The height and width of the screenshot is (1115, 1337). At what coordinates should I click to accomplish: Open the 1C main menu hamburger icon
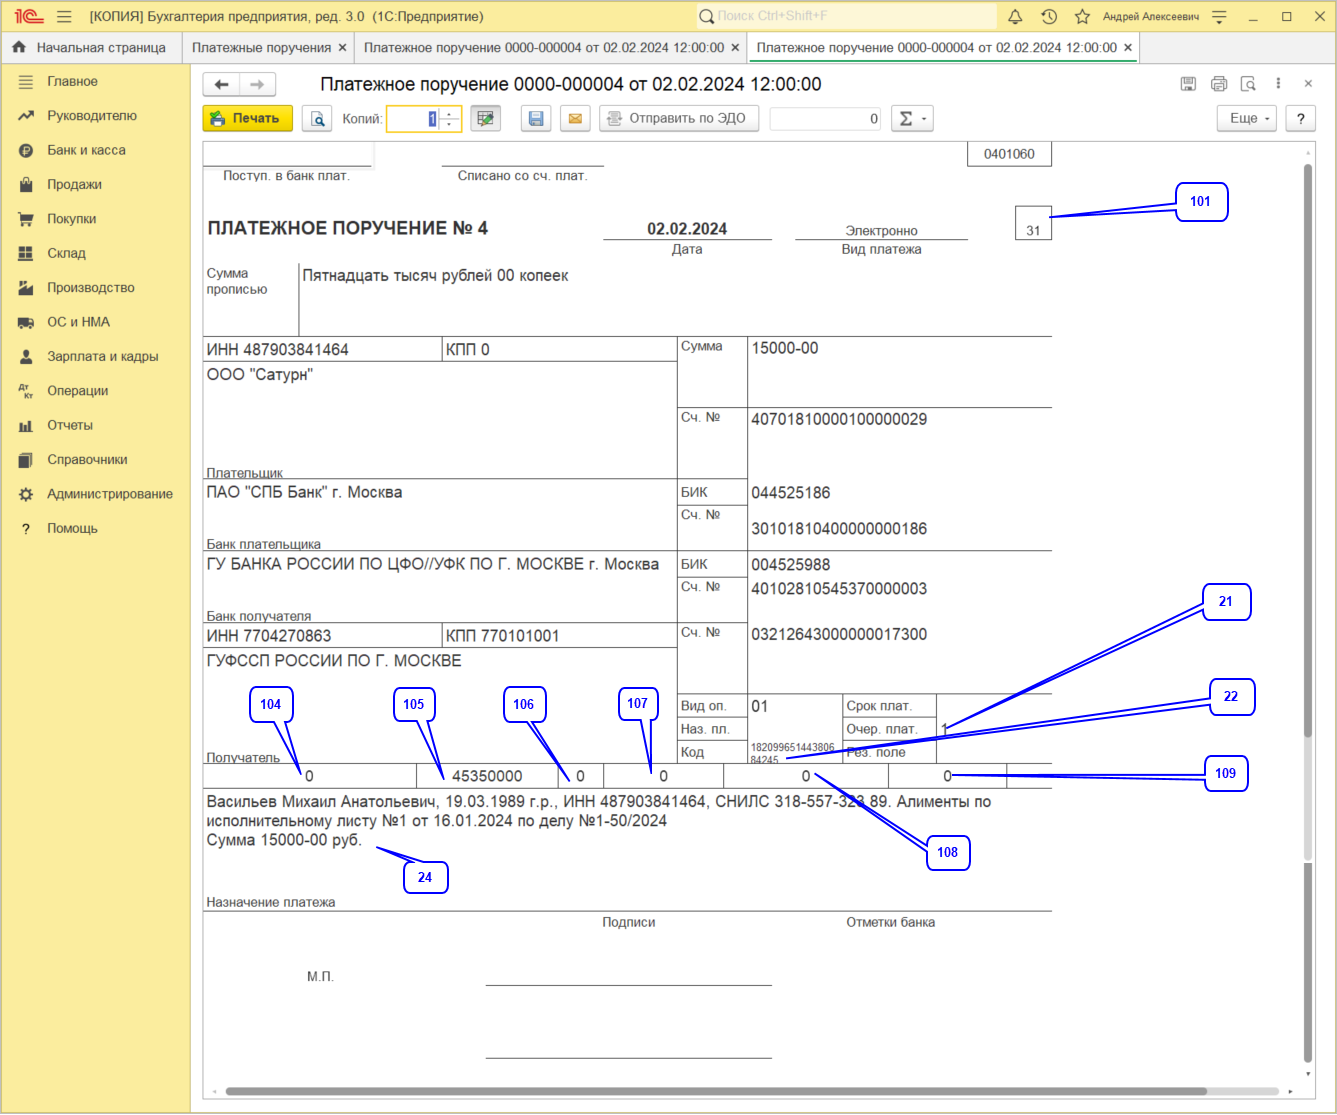click(x=64, y=17)
